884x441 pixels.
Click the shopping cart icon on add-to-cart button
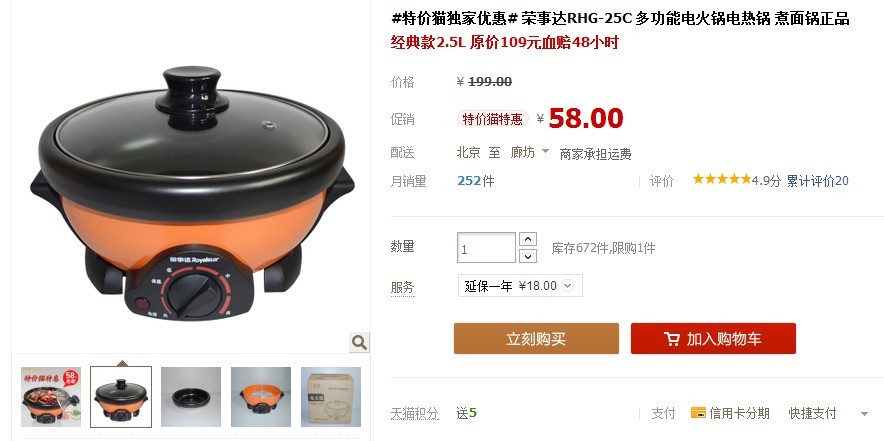672,339
